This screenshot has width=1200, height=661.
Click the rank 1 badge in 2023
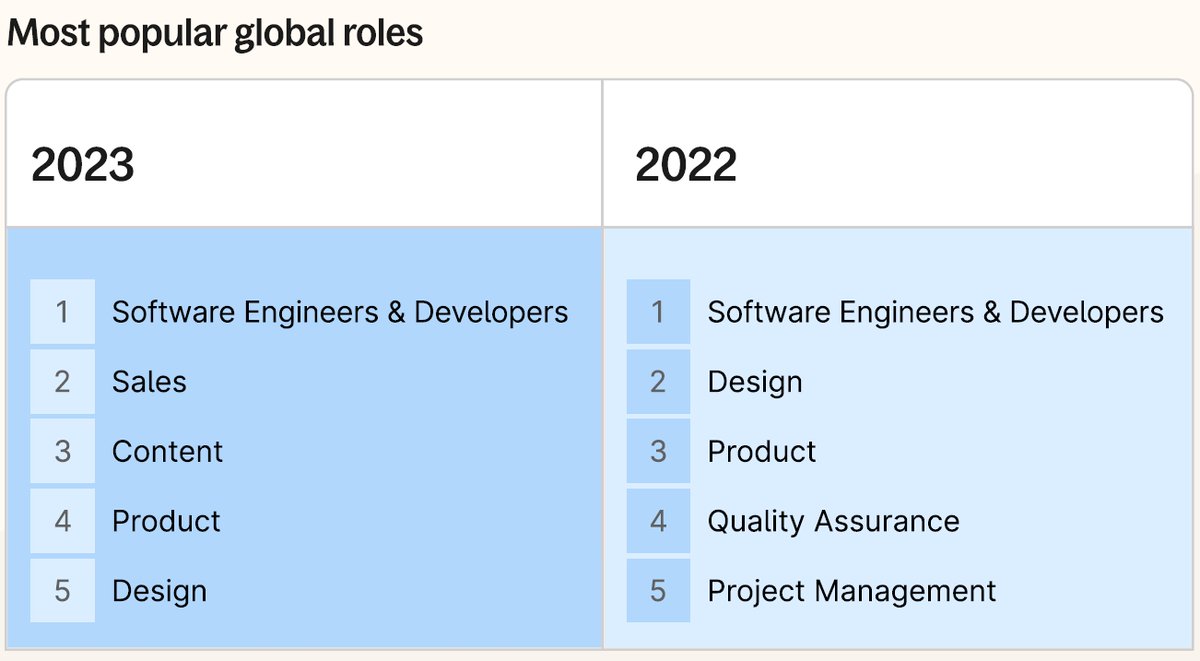tap(62, 312)
